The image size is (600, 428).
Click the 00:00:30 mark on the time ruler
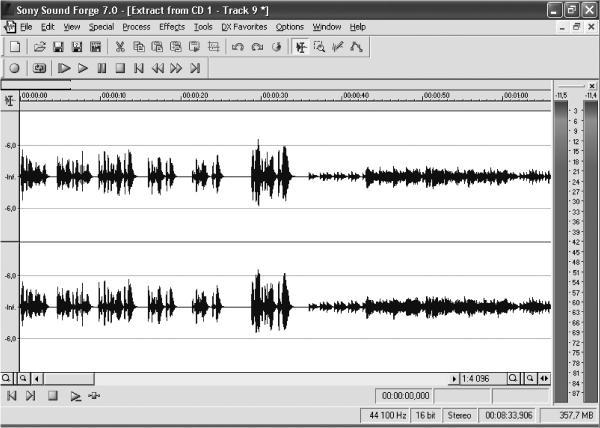point(275,95)
